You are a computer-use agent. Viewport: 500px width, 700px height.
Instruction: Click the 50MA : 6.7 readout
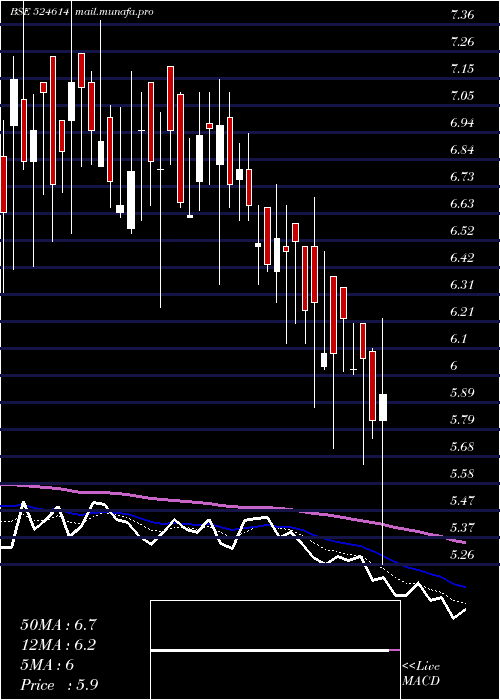click(x=58, y=625)
